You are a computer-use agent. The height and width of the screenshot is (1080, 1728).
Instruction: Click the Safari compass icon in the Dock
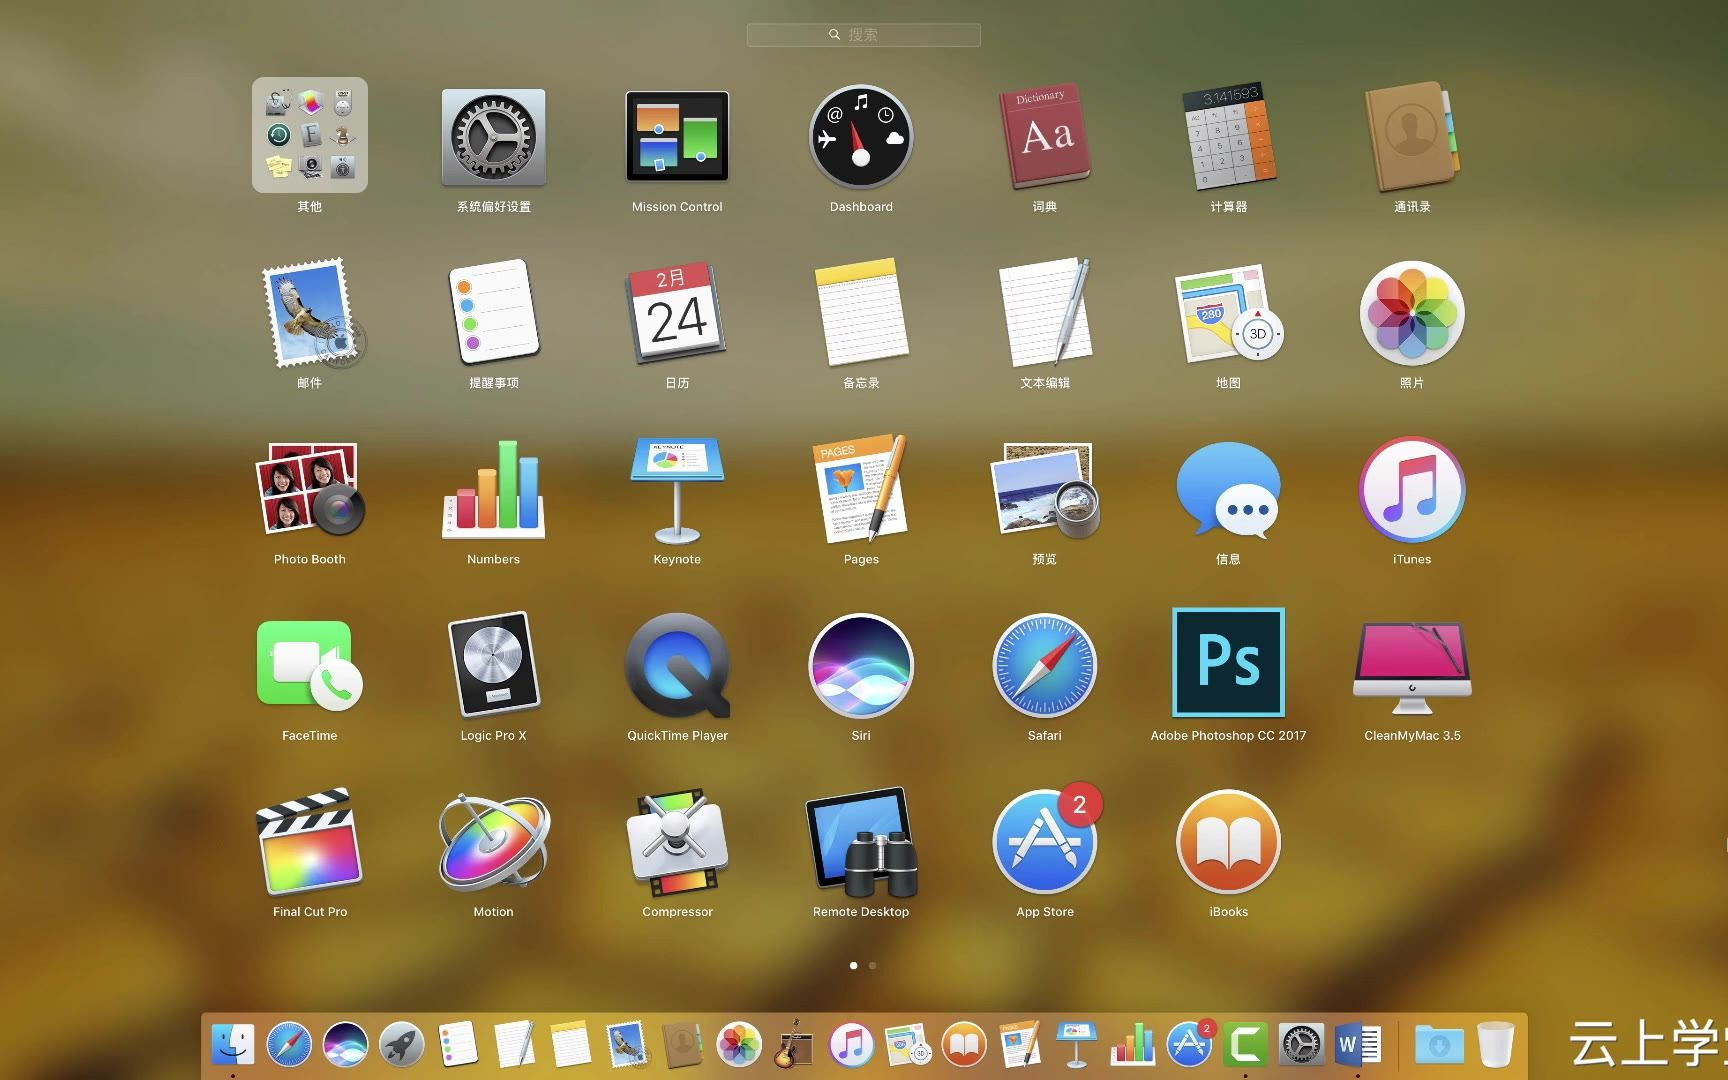(289, 1045)
